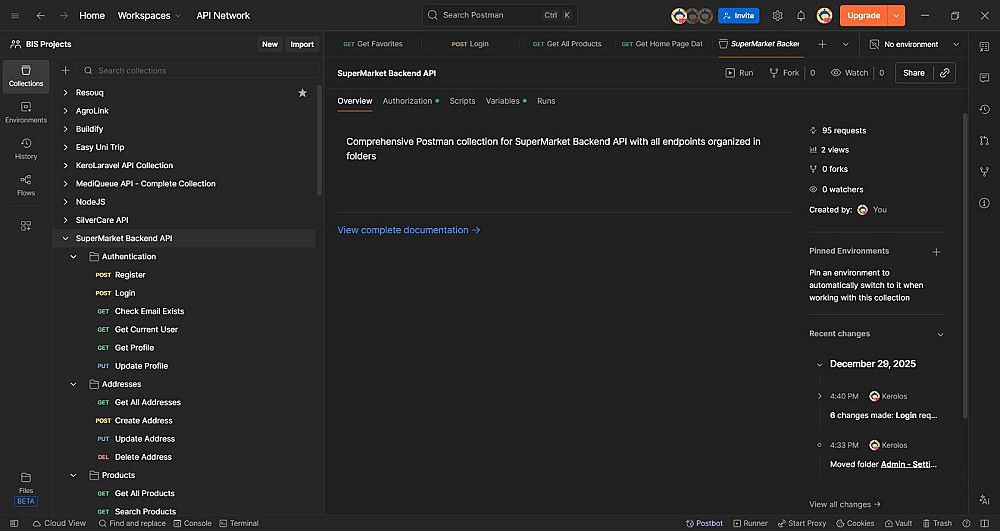
Task: Click the notifications bell icon
Action: click(x=801, y=16)
